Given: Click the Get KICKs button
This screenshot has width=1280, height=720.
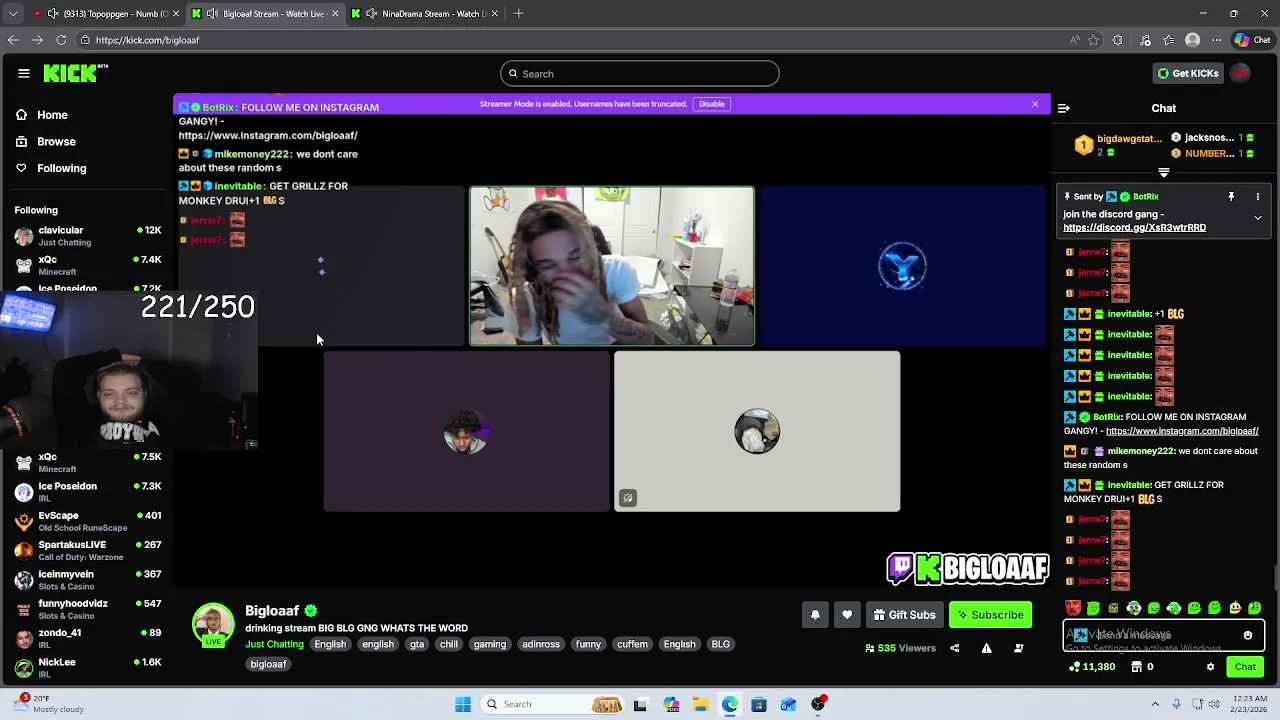Looking at the screenshot, I should 1188,73.
